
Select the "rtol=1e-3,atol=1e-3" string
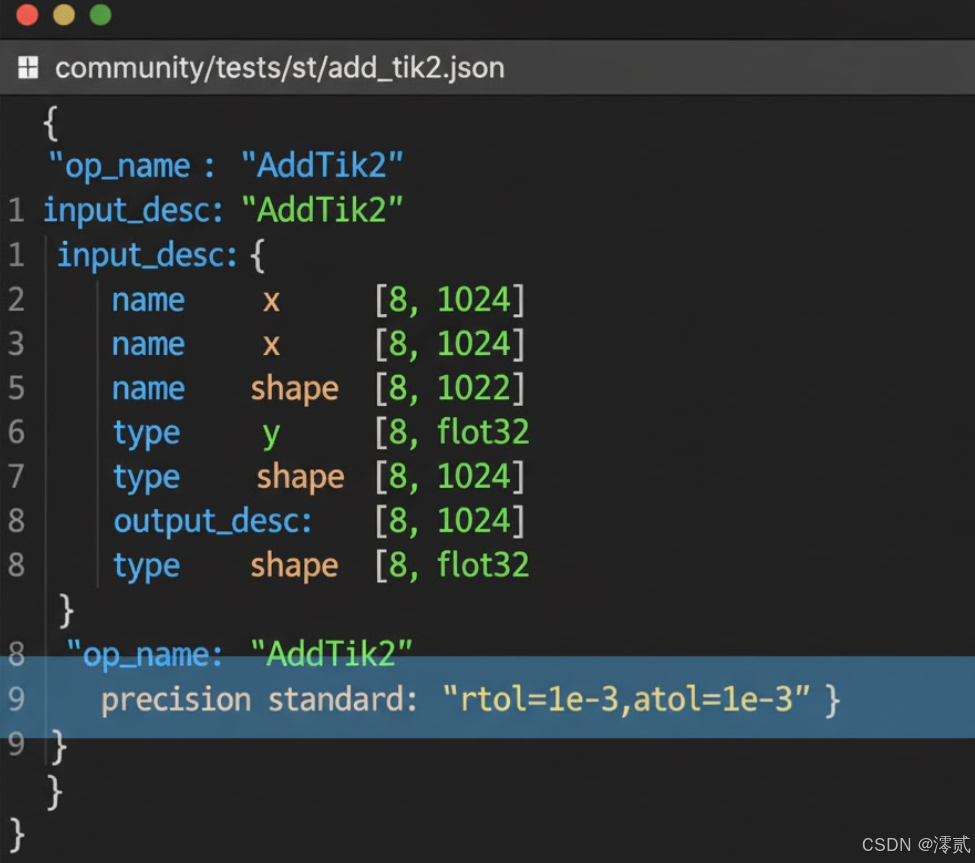627,699
